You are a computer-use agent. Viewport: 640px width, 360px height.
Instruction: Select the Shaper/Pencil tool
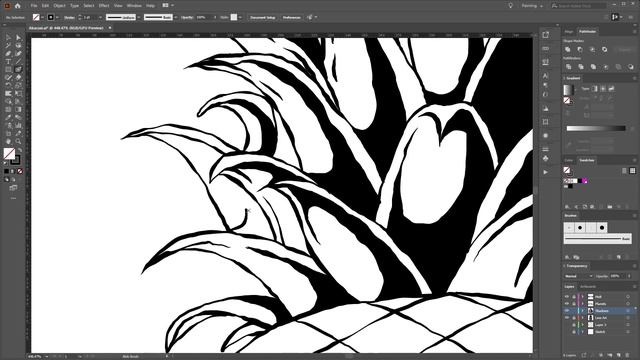pos(8,77)
